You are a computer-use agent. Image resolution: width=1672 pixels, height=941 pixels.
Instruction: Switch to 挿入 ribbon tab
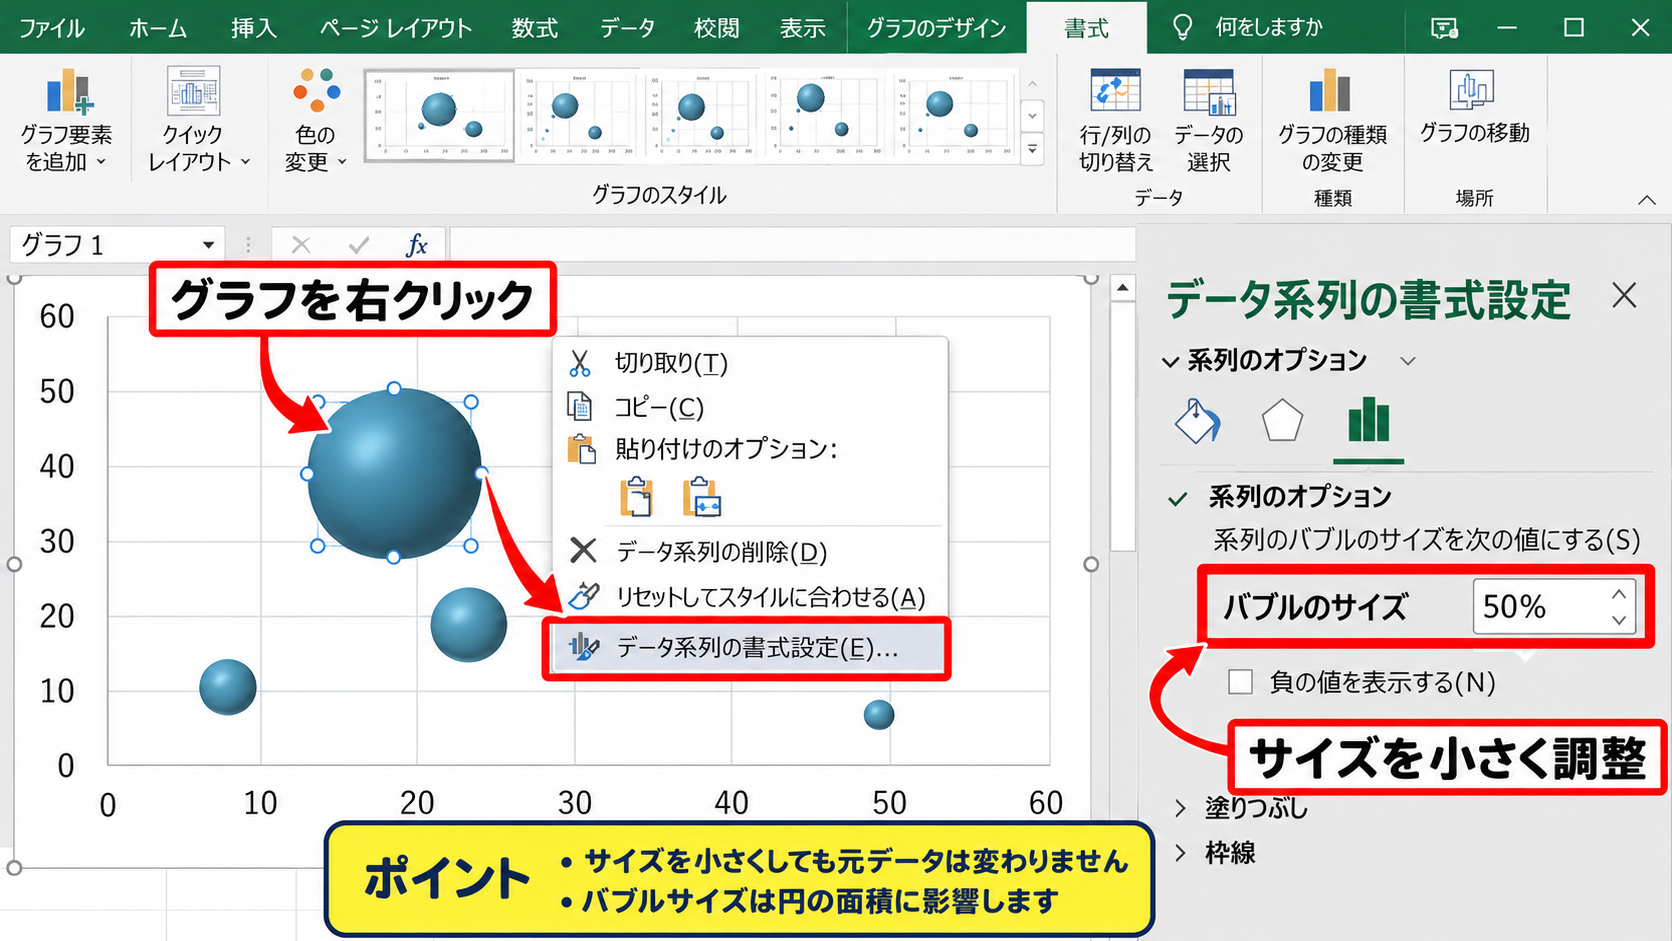[x=254, y=28]
